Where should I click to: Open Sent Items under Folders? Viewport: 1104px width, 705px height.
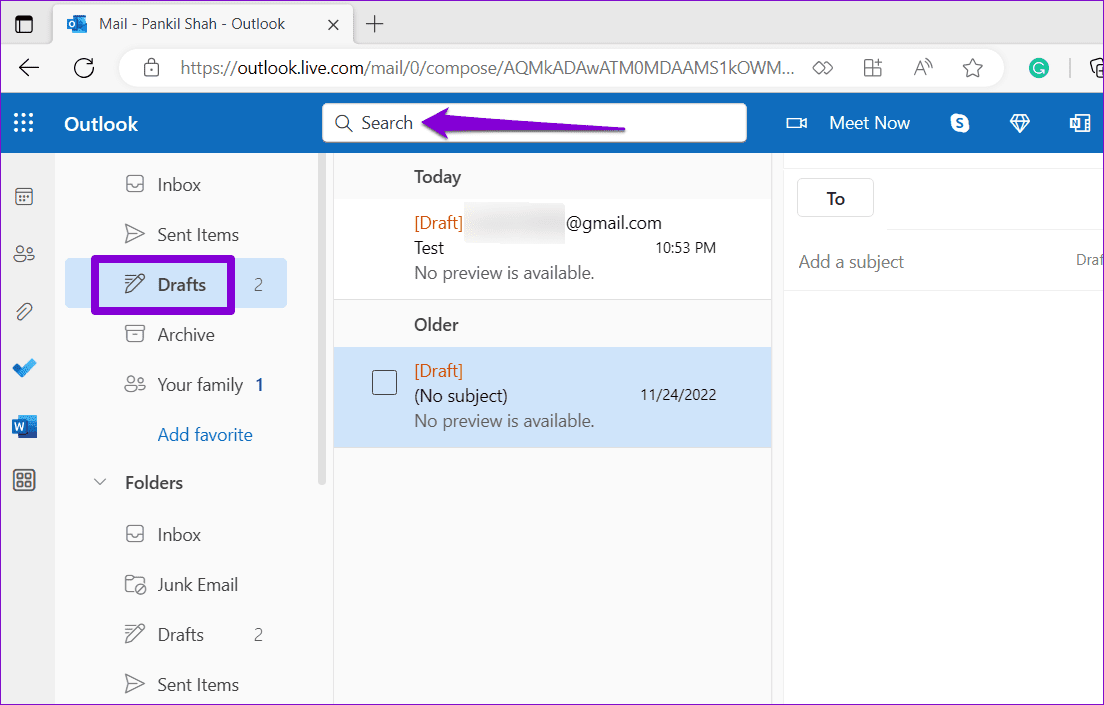[176, 685]
